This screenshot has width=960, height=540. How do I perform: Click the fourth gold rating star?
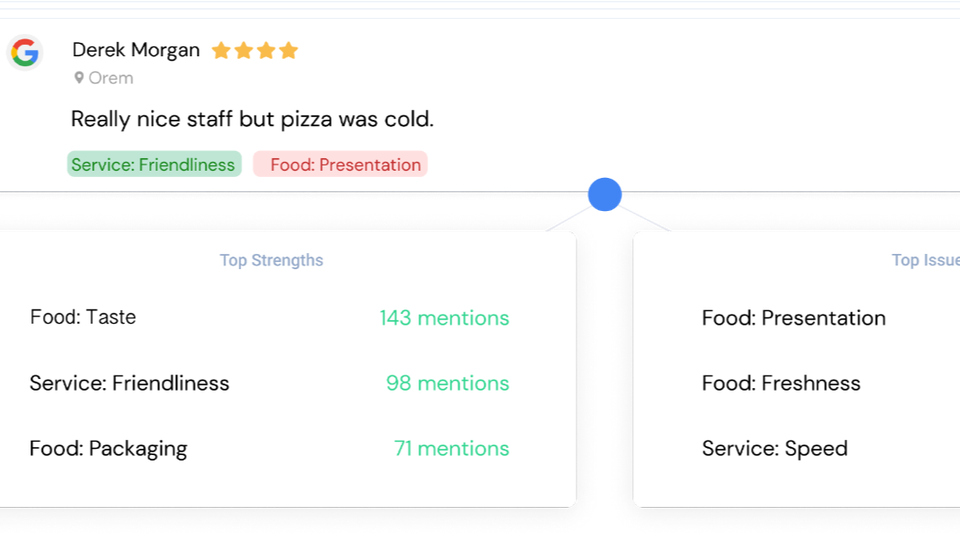(x=288, y=50)
